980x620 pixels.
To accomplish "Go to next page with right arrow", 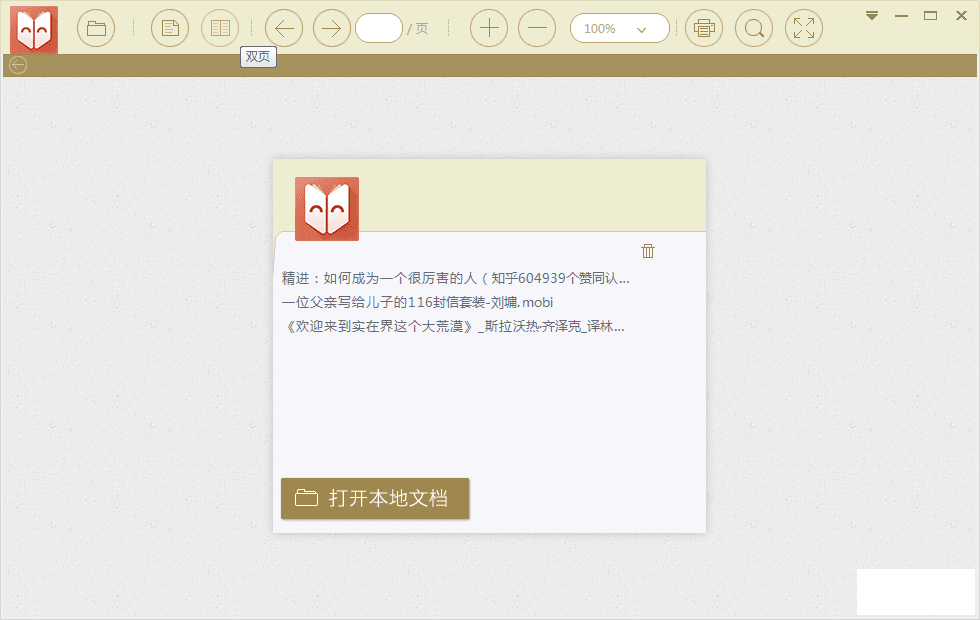I will [332, 28].
